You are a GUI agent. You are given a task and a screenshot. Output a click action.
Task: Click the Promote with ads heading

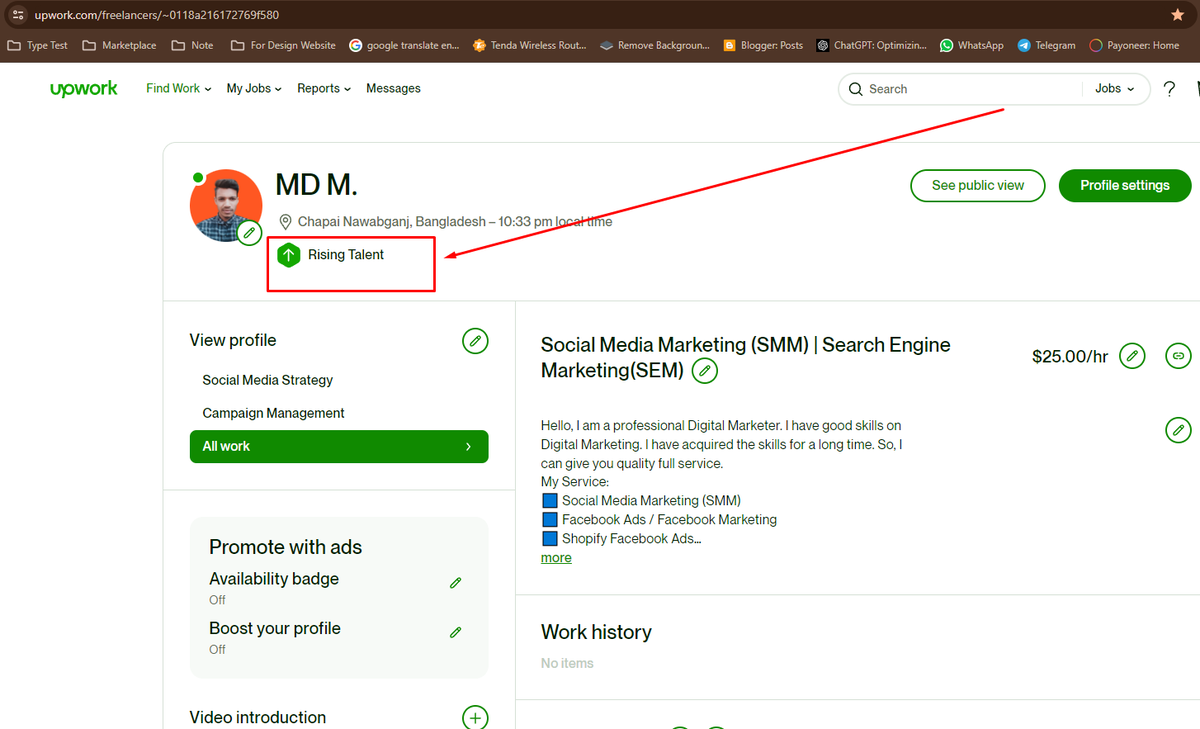coord(285,547)
